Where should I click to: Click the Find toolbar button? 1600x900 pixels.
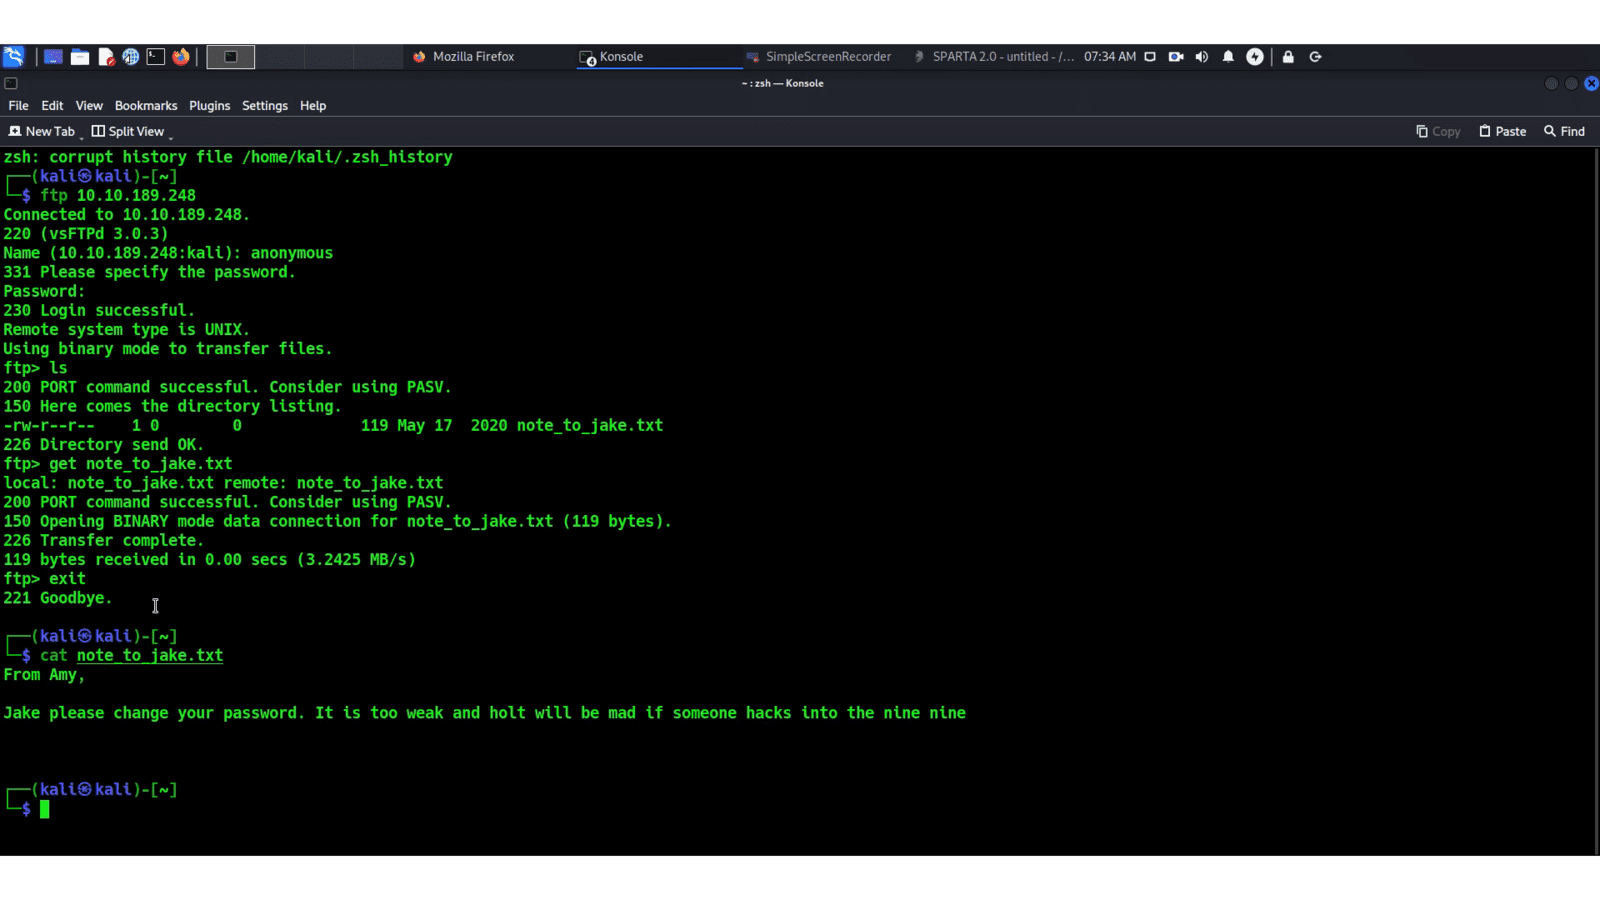[x=1564, y=132]
